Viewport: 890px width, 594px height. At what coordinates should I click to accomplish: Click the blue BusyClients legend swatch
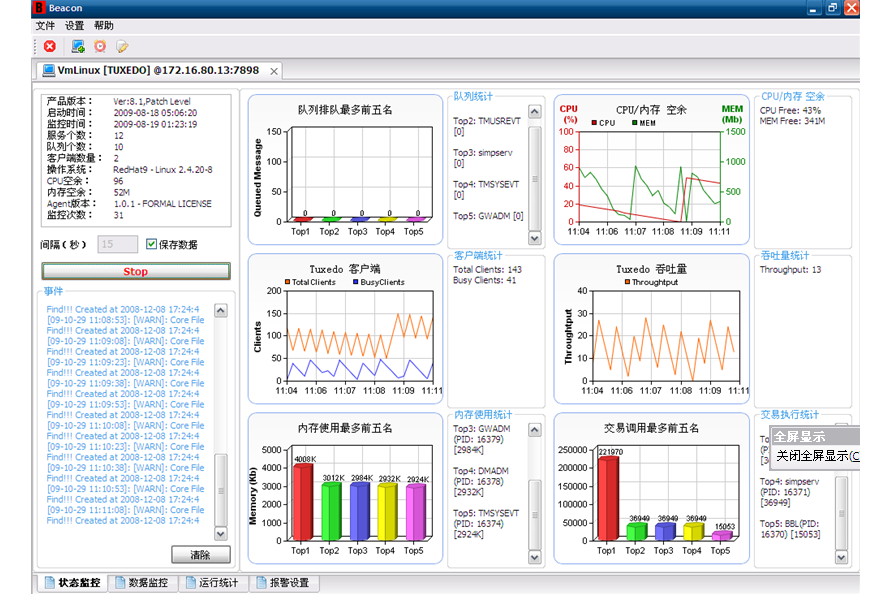355,281
